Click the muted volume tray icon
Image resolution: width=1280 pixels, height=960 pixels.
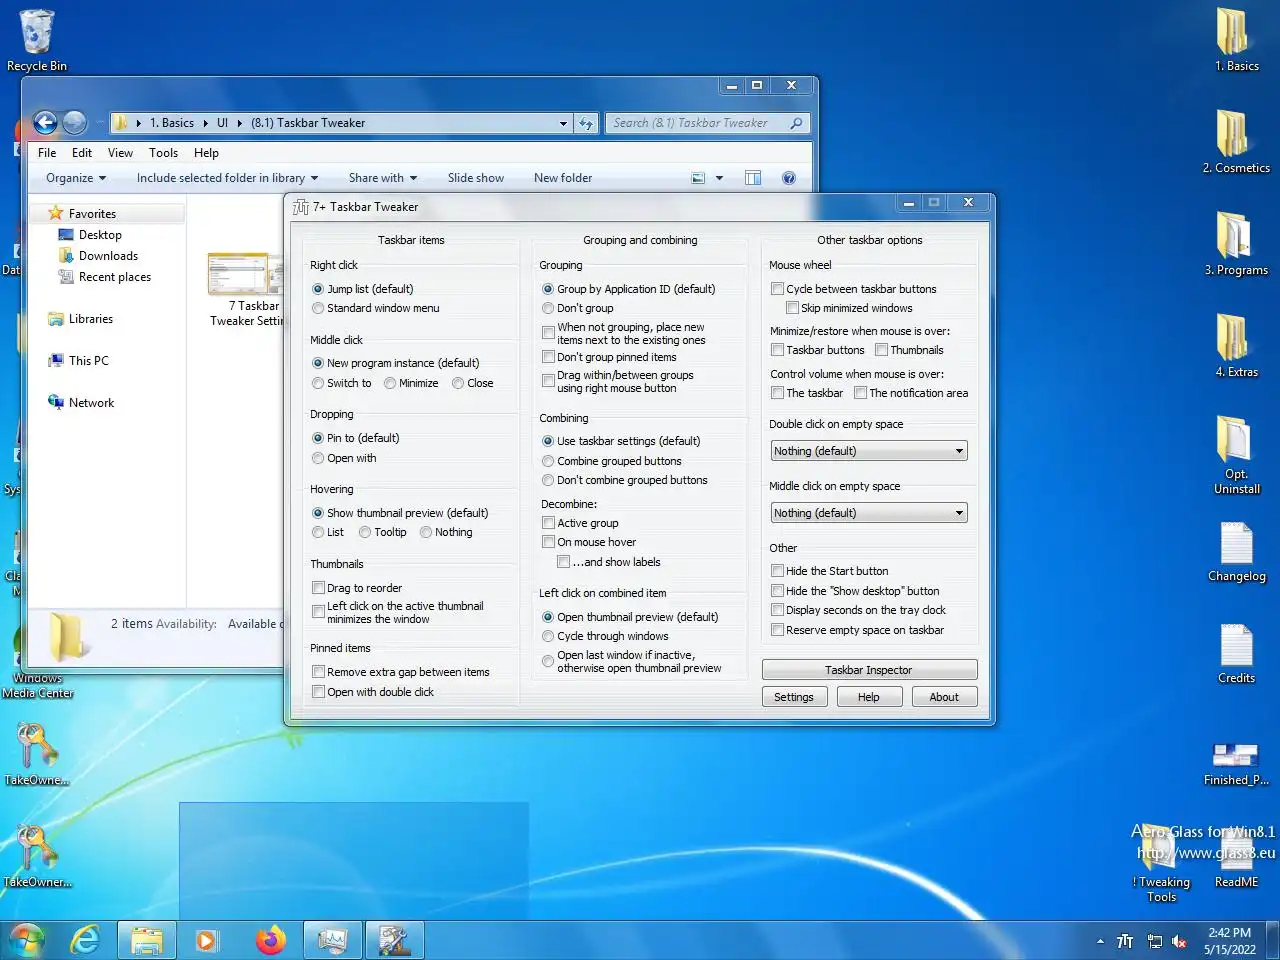tap(1180, 941)
